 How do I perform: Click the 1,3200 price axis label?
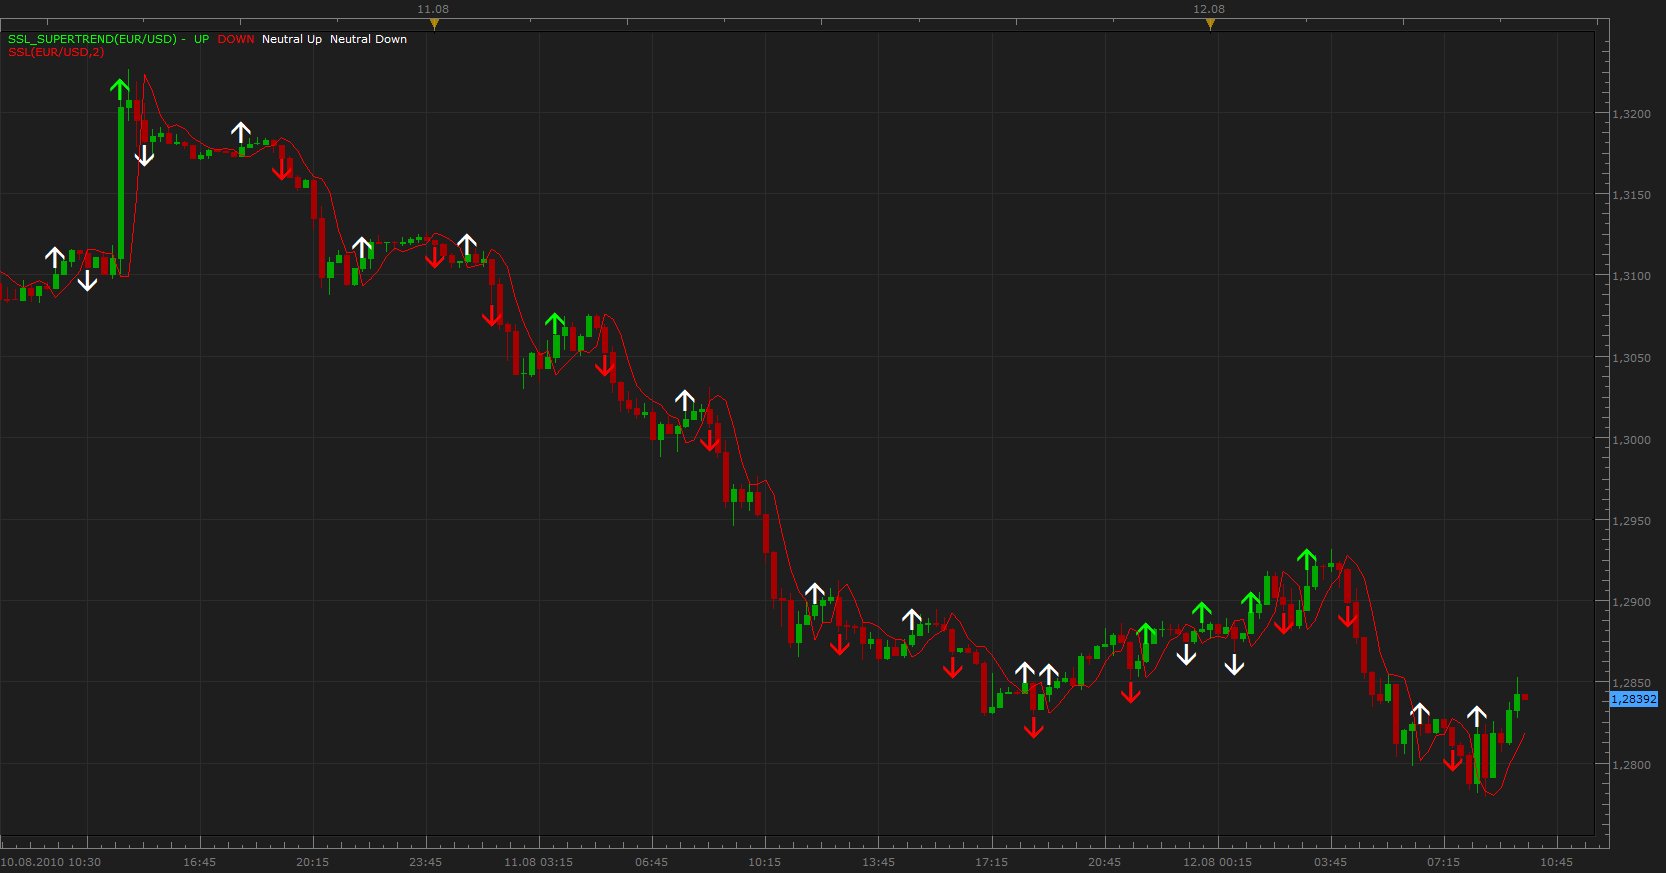(x=1632, y=114)
